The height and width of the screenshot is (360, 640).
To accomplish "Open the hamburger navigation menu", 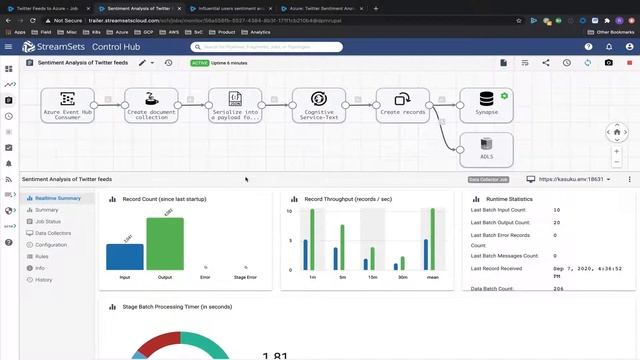I will coord(8,47).
